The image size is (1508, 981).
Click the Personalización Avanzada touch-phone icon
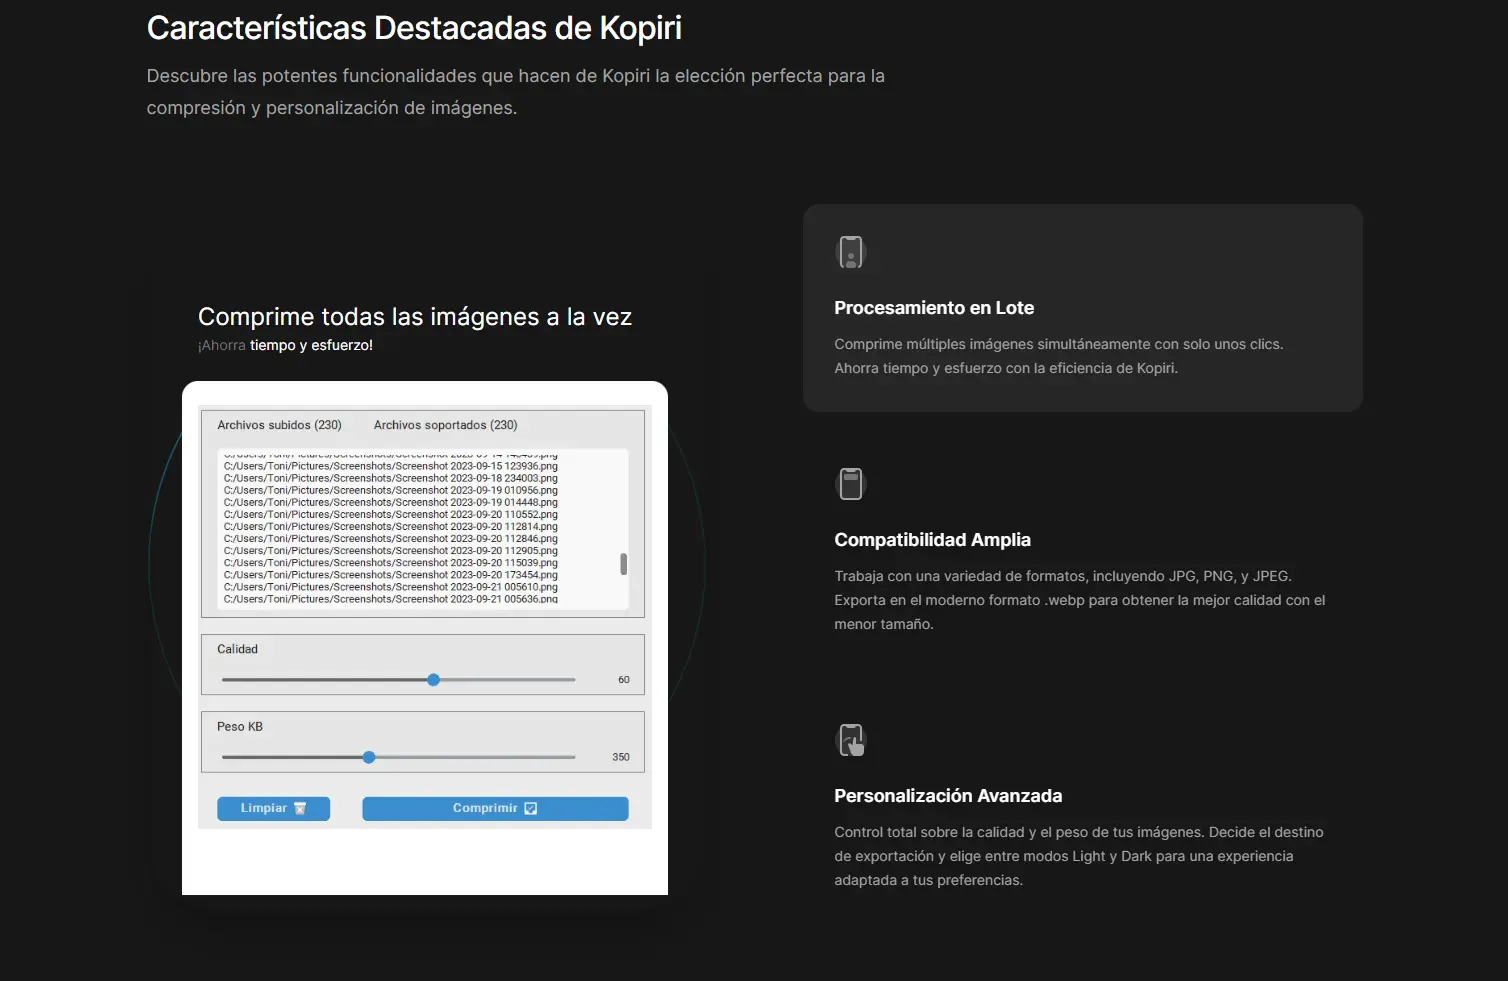coord(850,740)
